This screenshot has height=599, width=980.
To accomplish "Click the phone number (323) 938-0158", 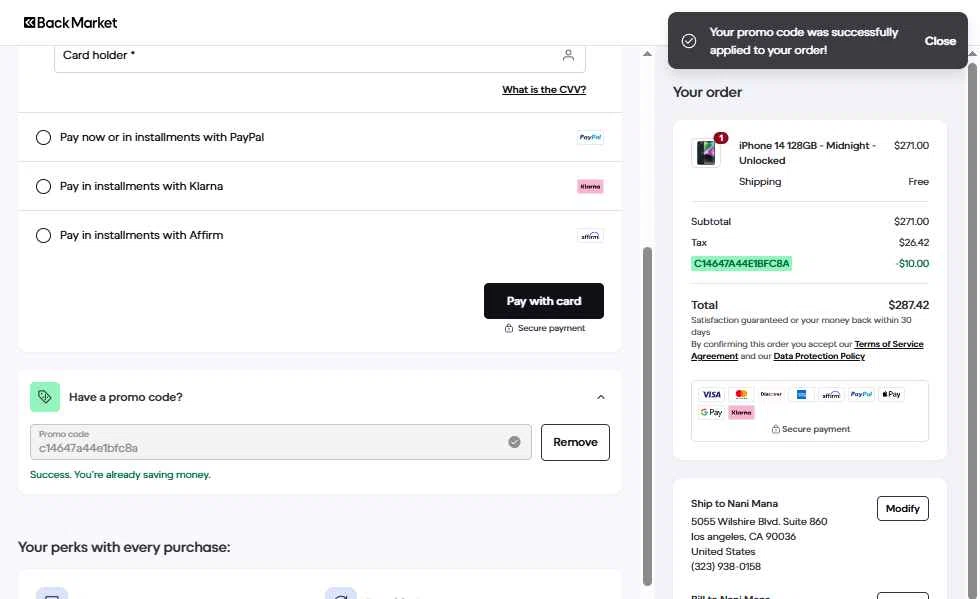I will 726,566.
